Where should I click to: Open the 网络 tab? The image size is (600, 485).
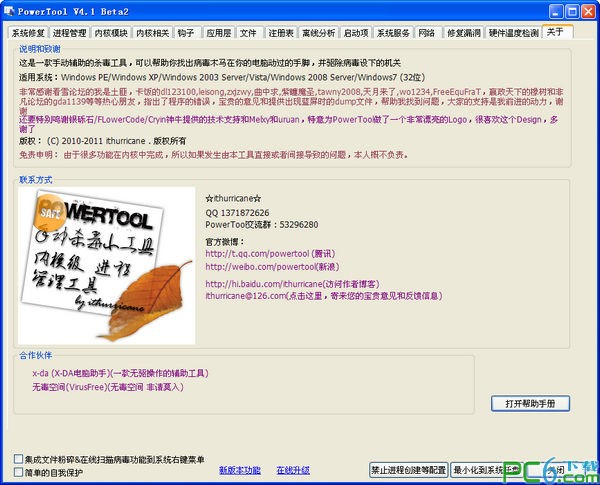pyautogui.click(x=427, y=33)
